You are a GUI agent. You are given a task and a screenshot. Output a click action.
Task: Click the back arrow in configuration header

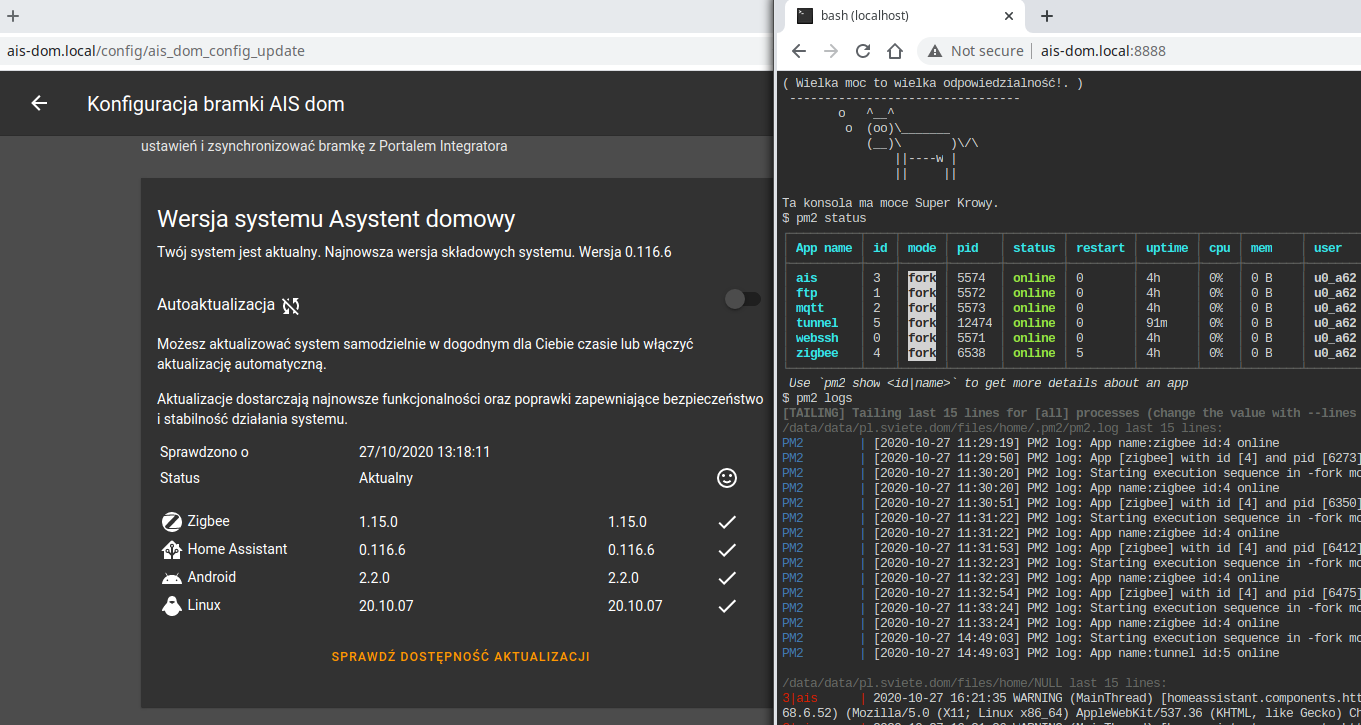pyautogui.click(x=39, y=103)
